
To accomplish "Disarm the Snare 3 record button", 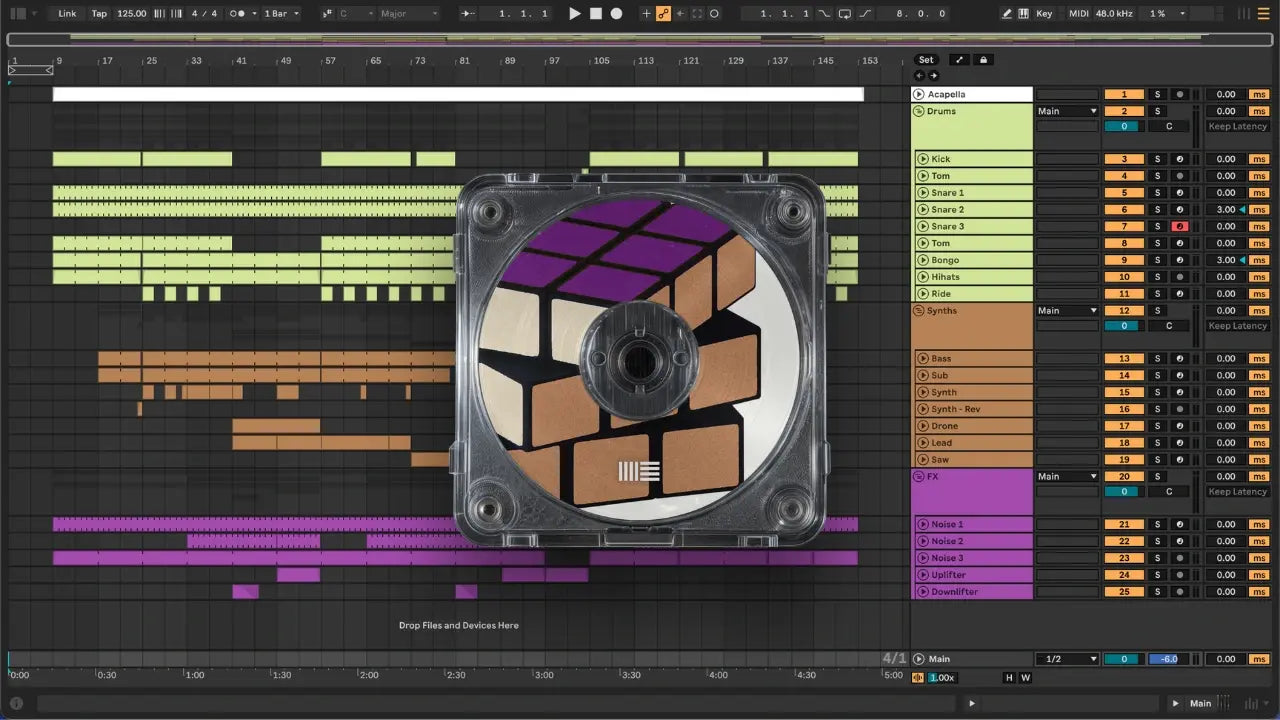I will click(1179, 227).
